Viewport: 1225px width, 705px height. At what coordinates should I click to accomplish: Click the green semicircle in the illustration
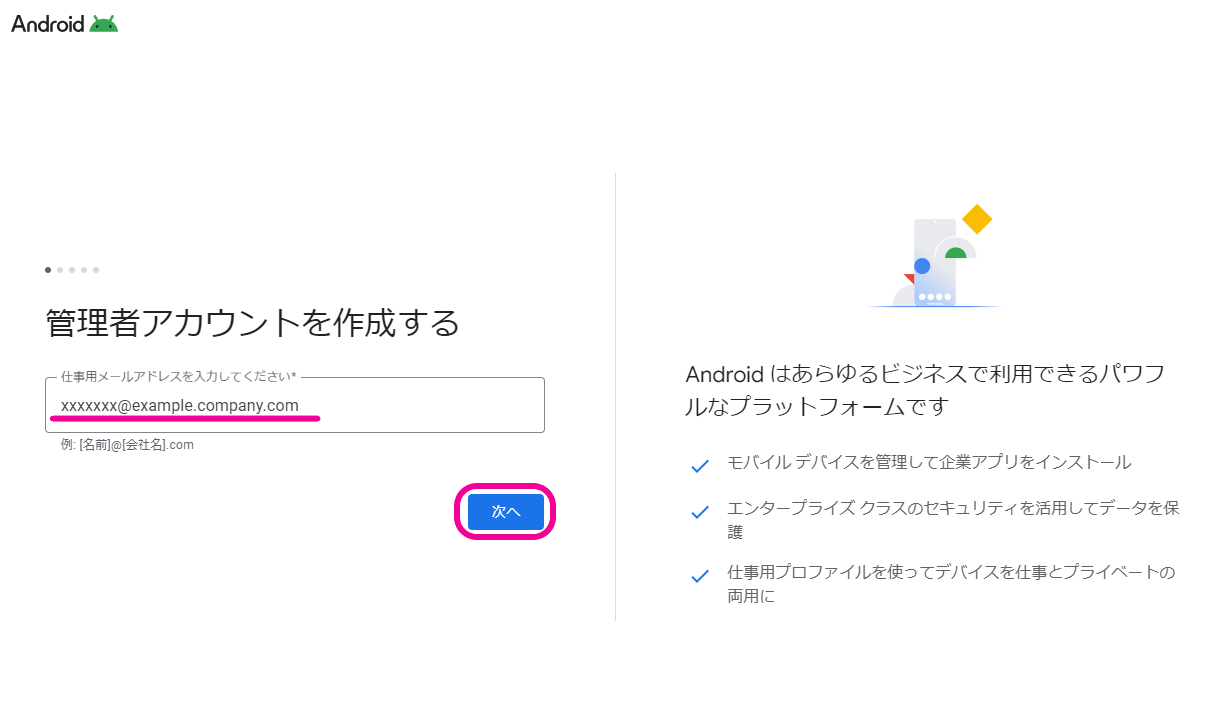point(956,253)
